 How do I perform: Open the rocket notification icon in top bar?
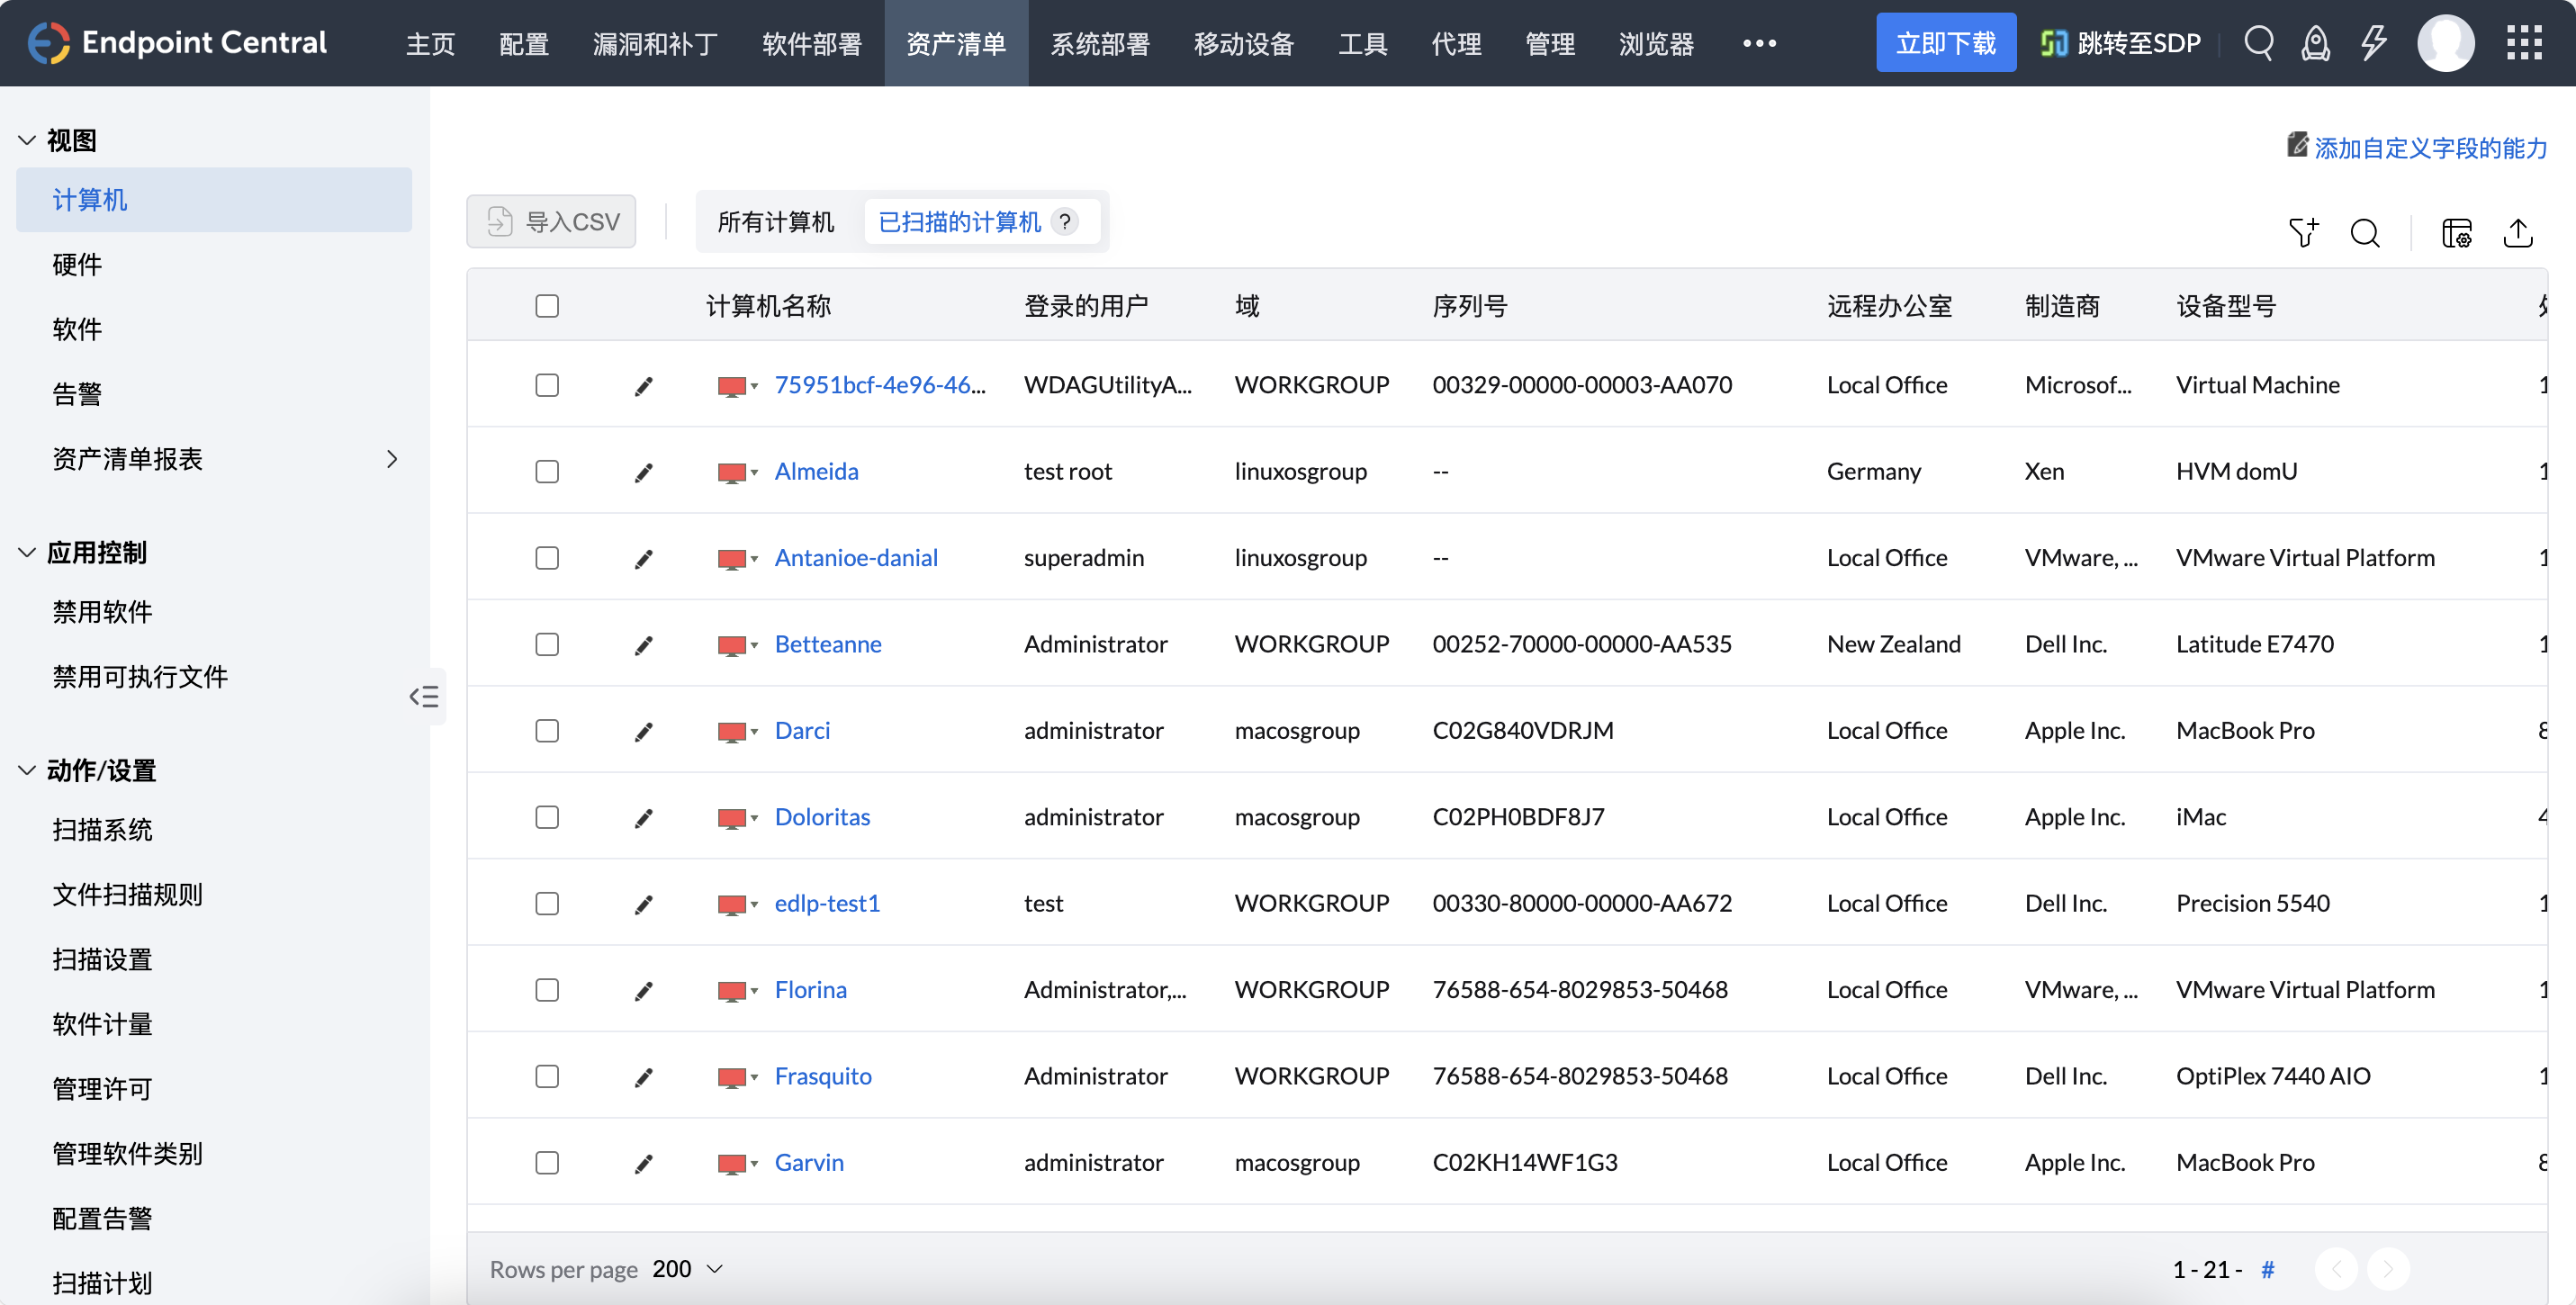pos(2317,43)
